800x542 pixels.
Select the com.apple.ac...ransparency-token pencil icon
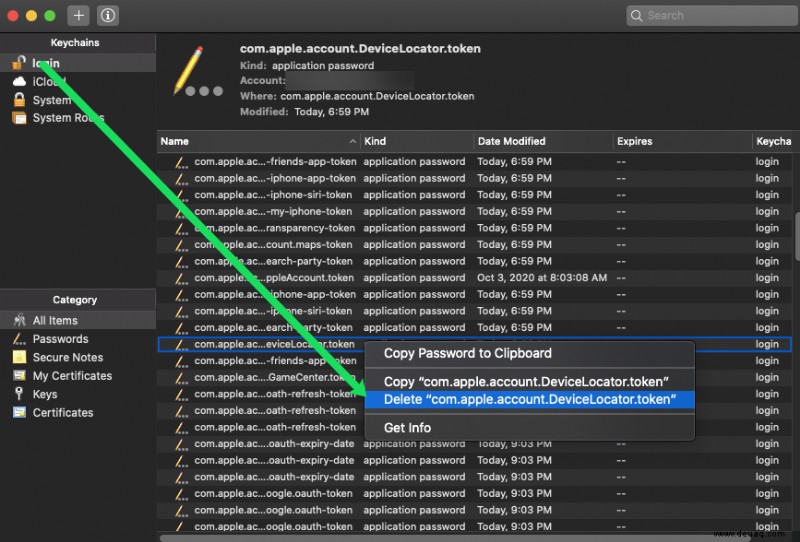pyautogui.click(x=181, y=229)
